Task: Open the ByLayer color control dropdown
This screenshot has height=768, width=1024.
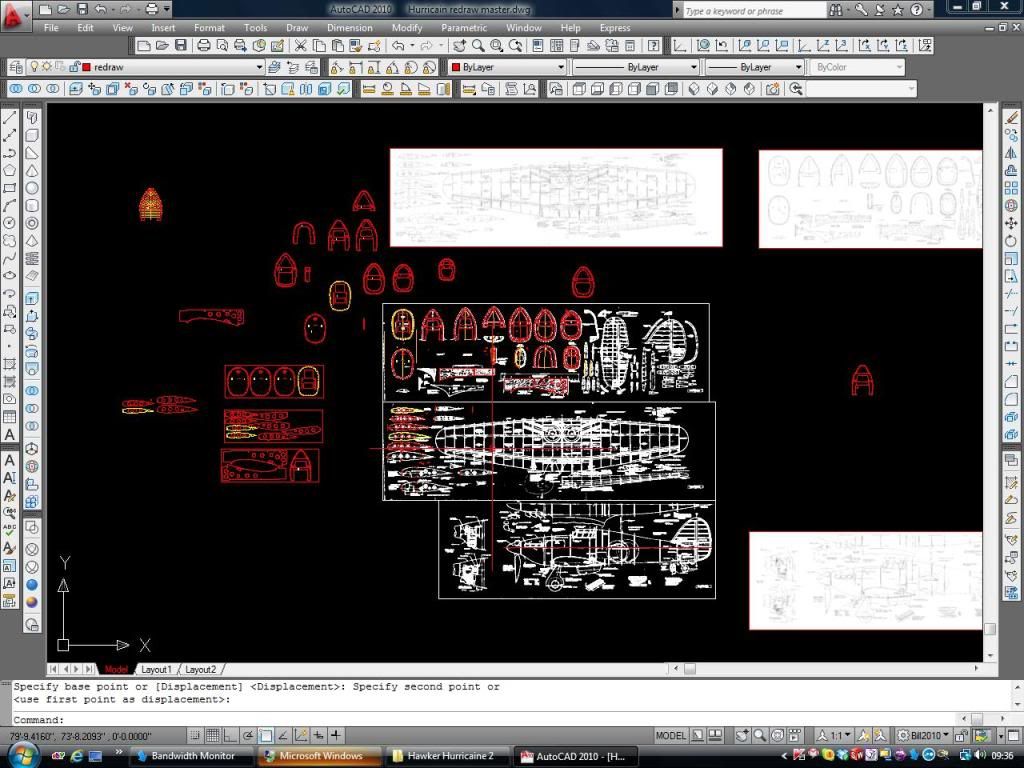Action: pyautogui.click(x=560, y=67)
